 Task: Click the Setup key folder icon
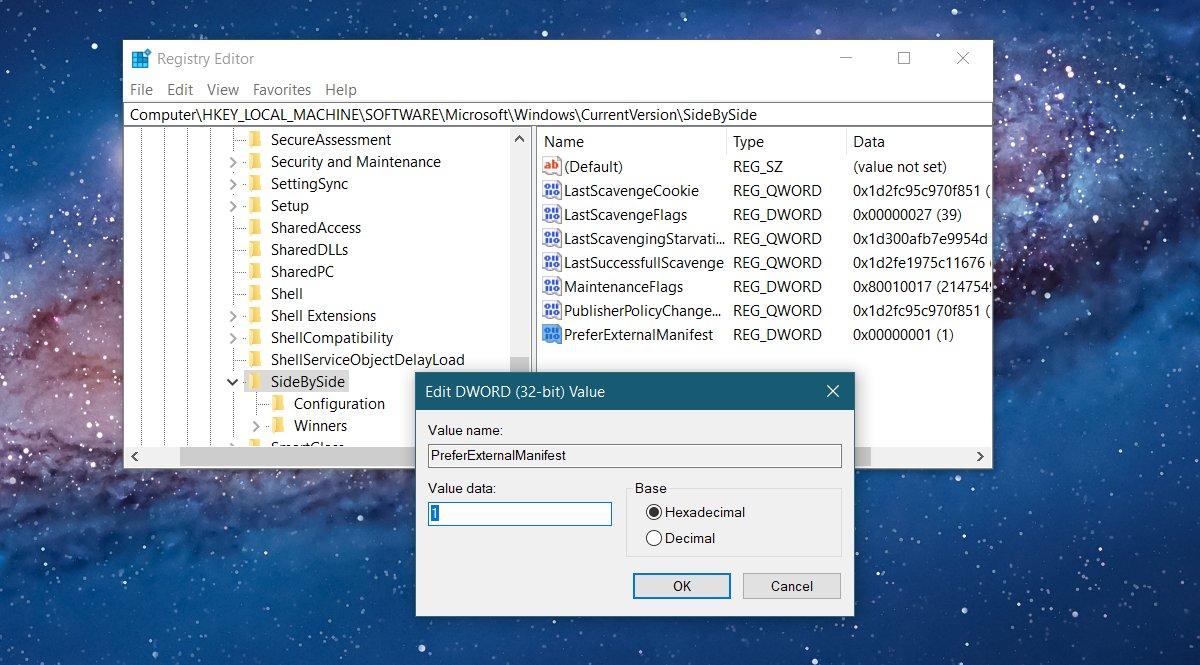(x=254, y=206)
